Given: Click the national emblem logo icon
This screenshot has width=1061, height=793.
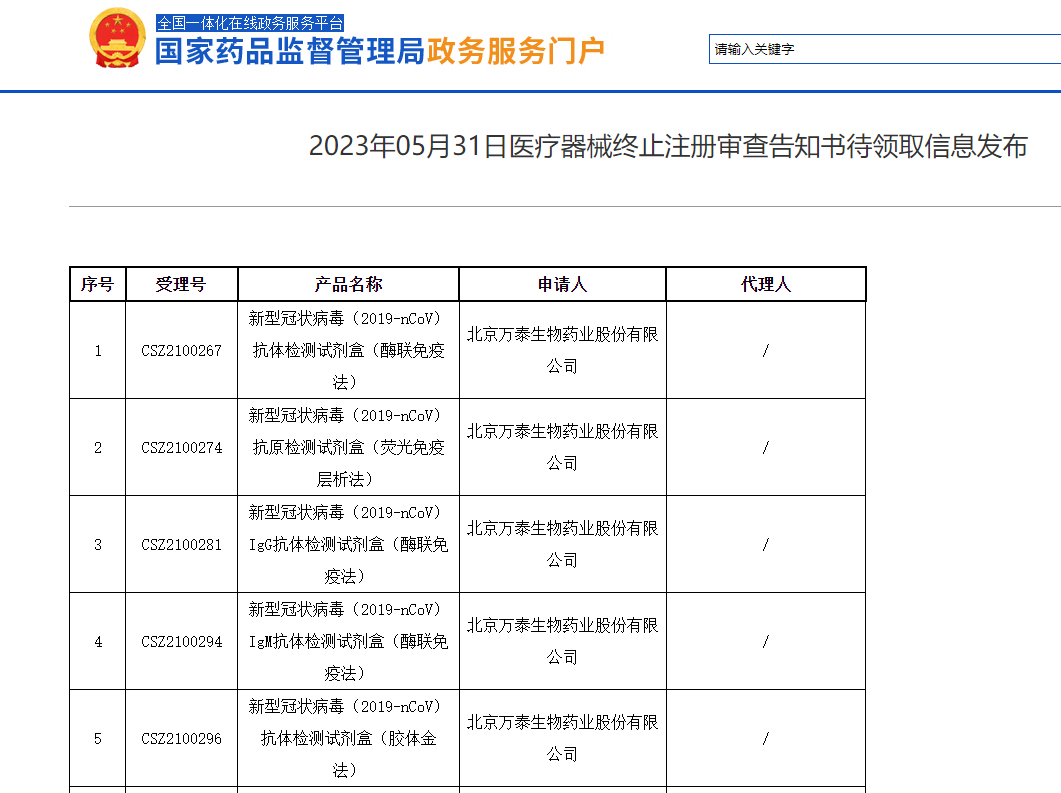Looking at the screenshot, I should click(x=118, y=38).
